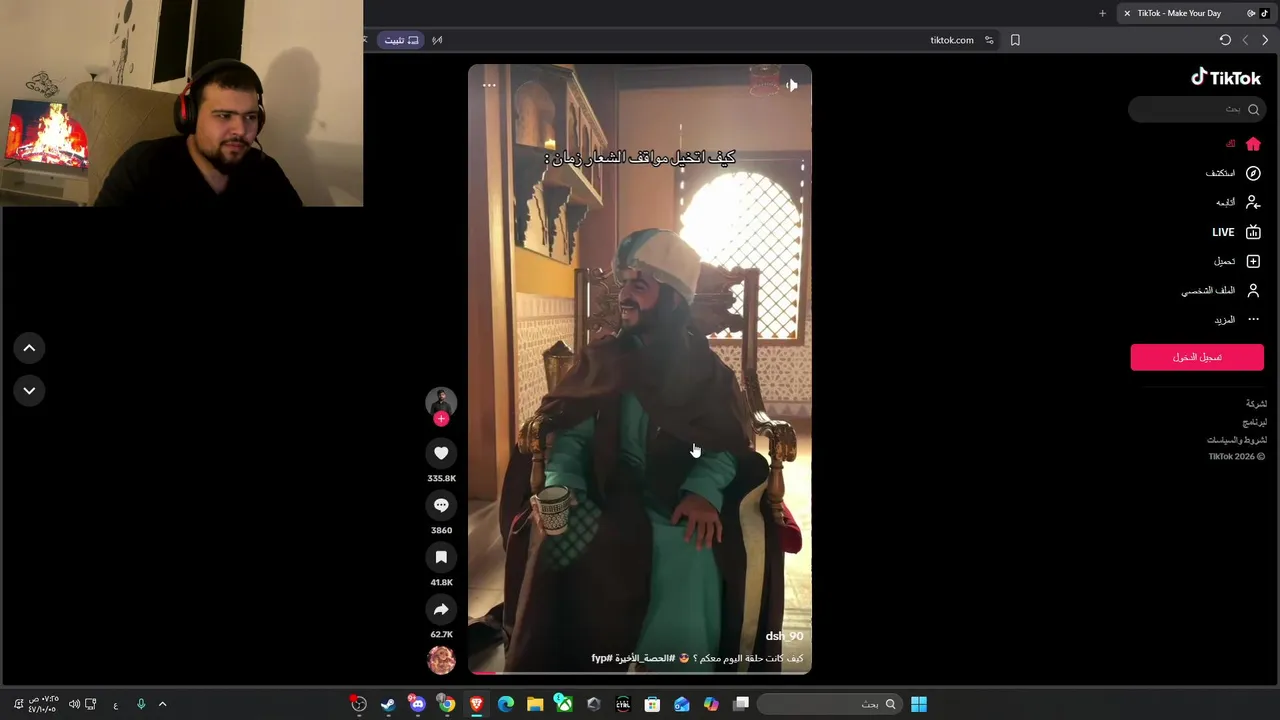
Task: Like the video with heart icon
Action: [x=441, y=453]
